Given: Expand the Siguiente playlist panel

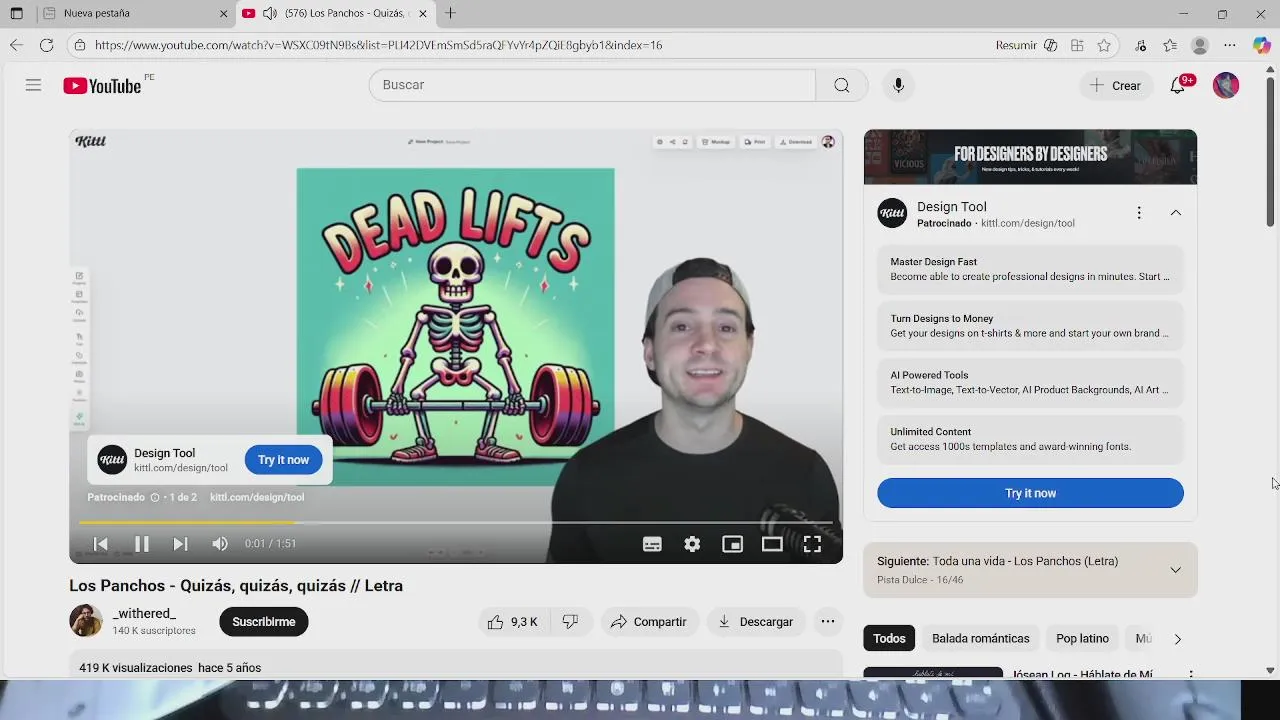Looking at the screenshot, I should point(1176,570).
